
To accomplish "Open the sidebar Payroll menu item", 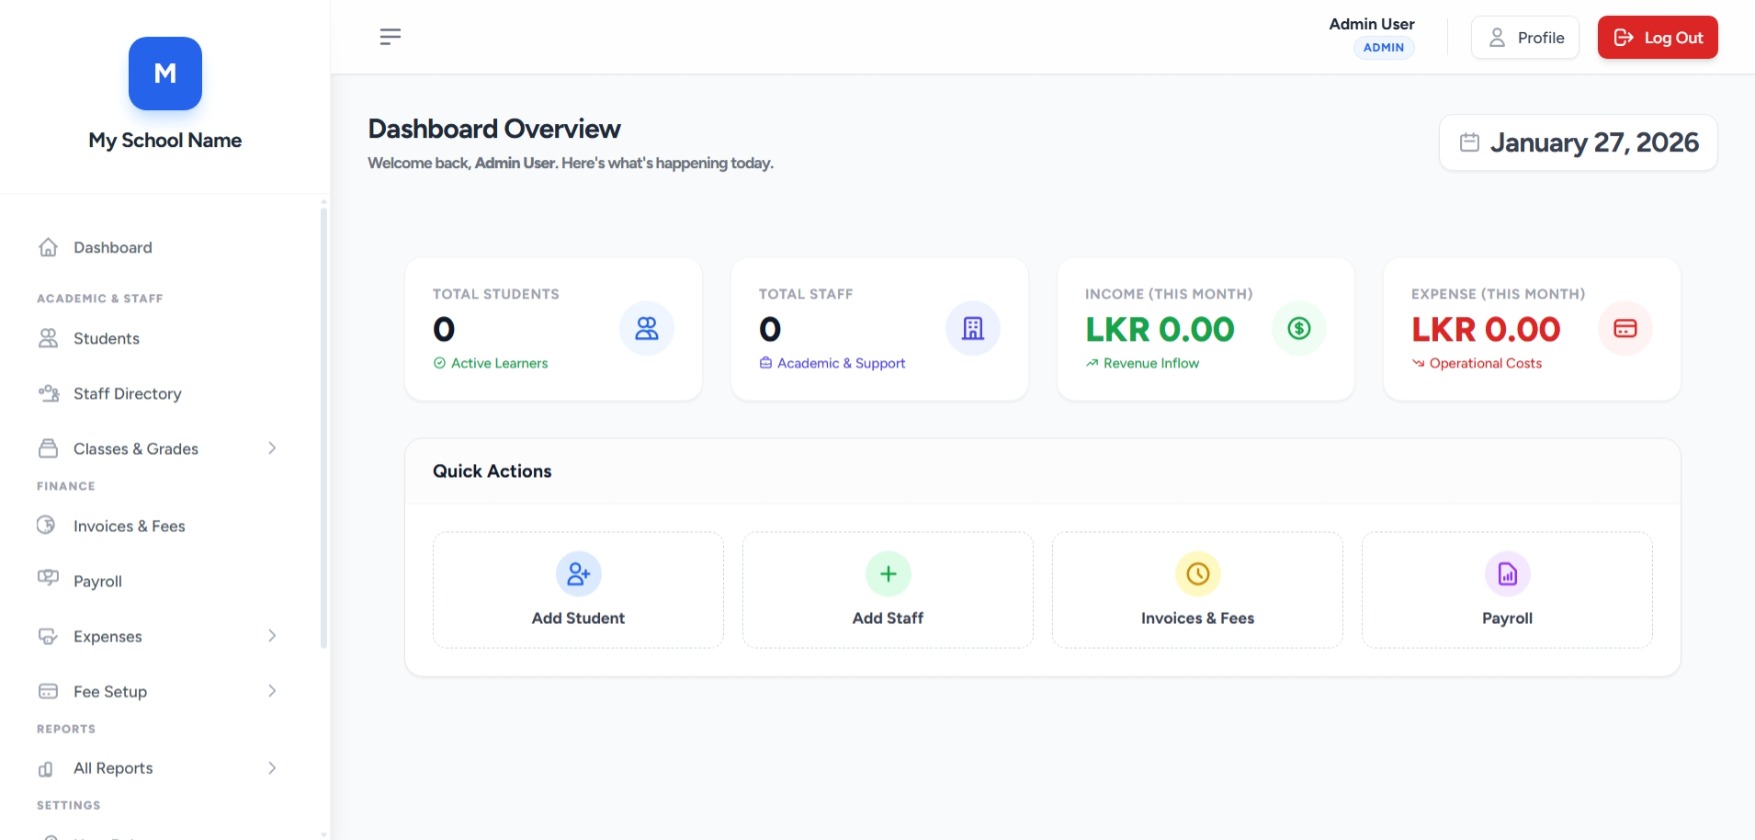I will [97, 581].
